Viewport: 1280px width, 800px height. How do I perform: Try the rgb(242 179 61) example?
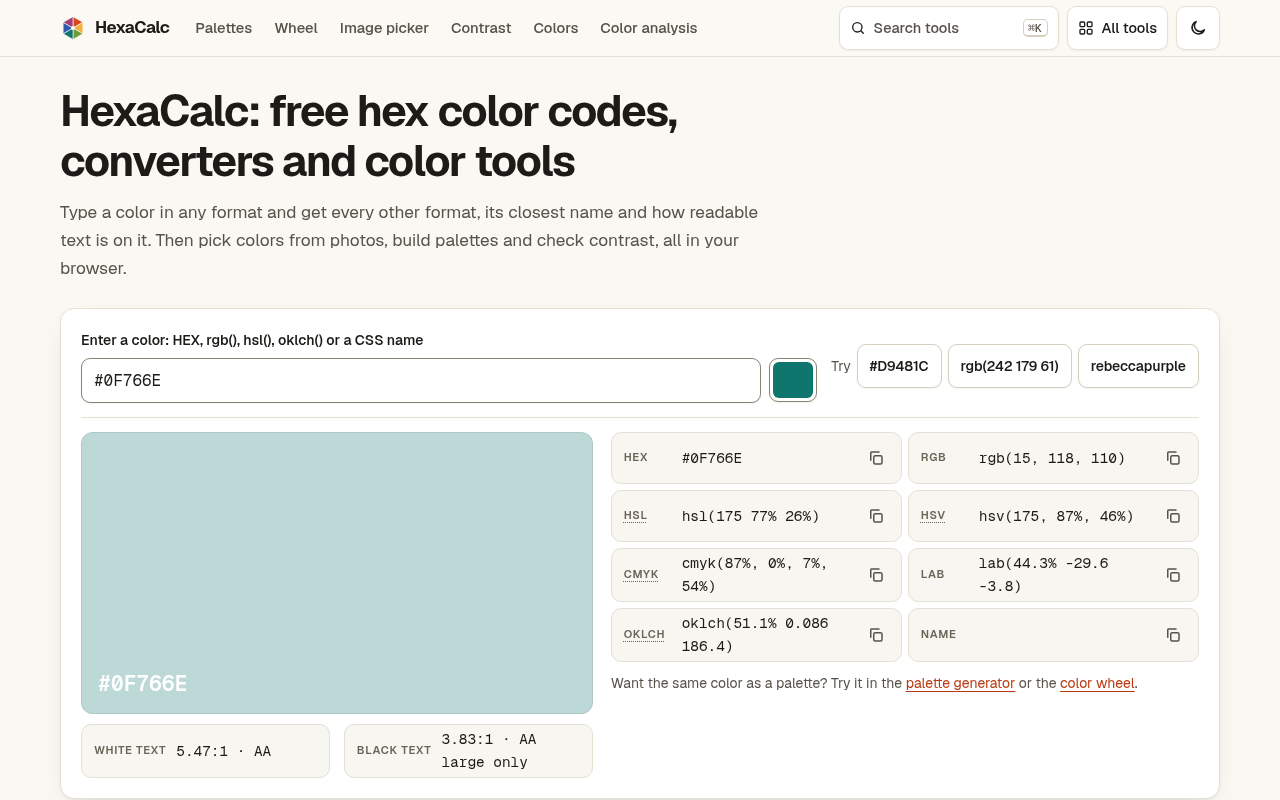click(x=1010, y=366)
